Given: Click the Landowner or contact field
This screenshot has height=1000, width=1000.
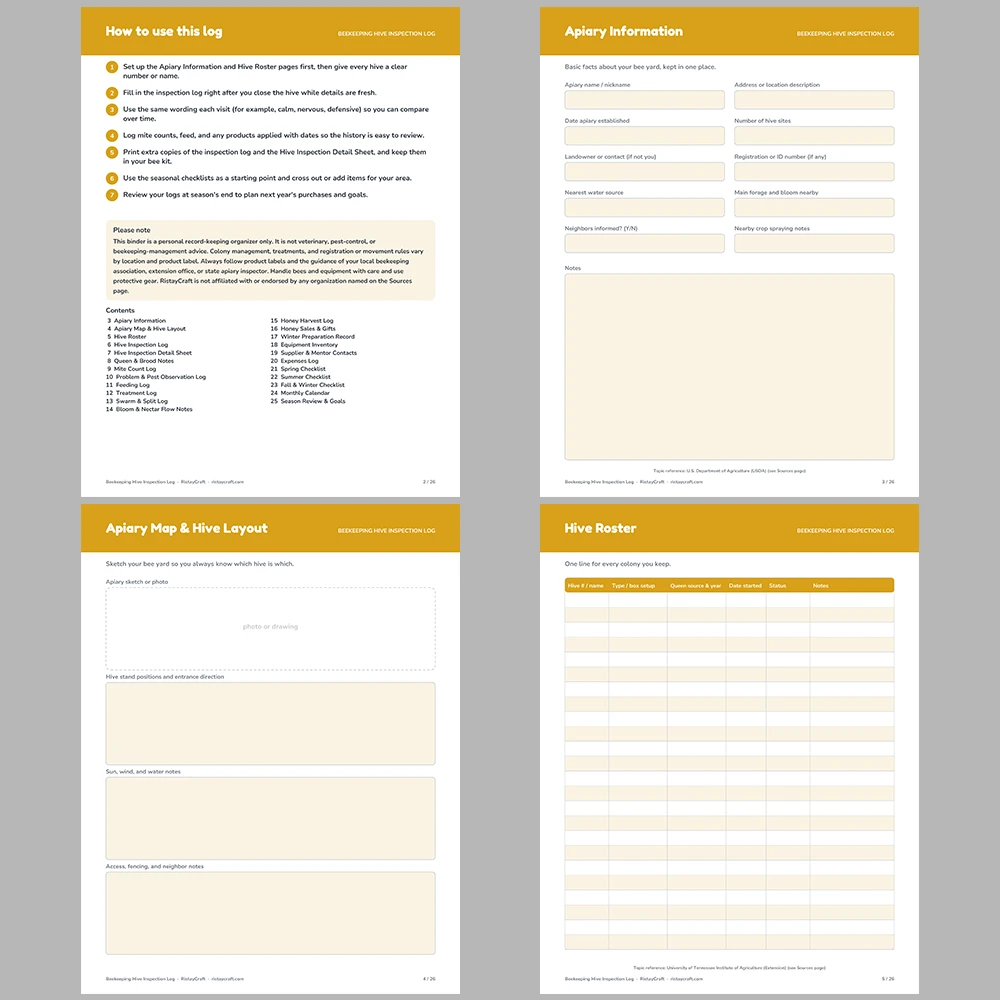Looking at the screenshot, I should click(x=644, y=172).
